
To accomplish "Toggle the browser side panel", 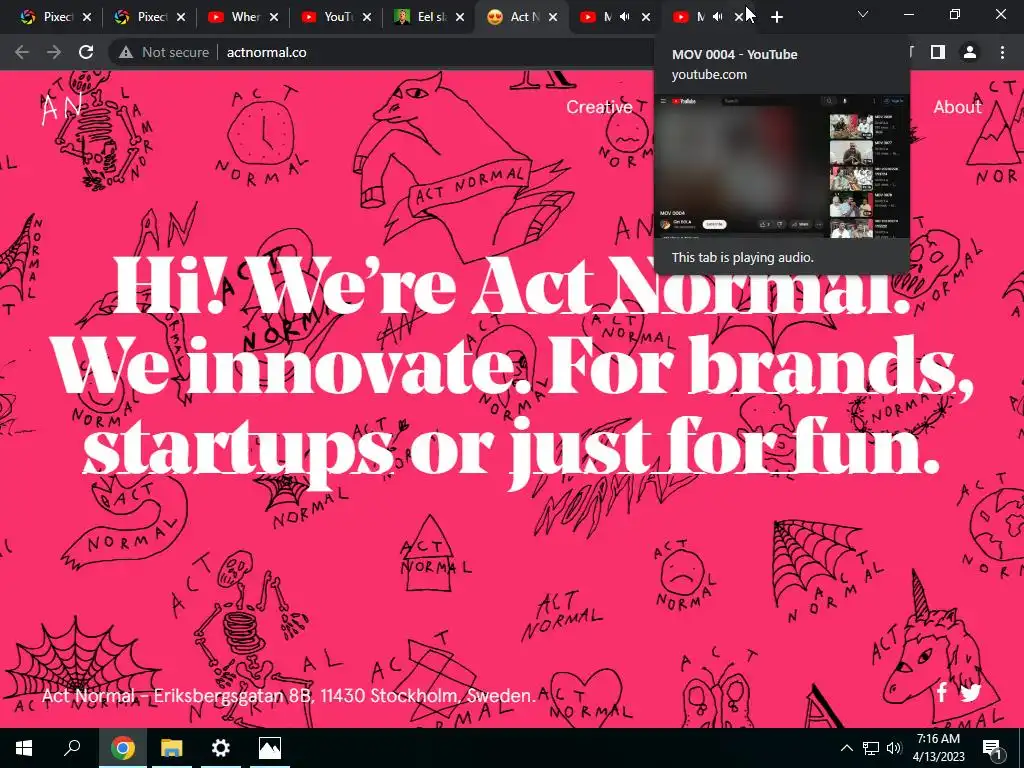I will coord(938,52).
